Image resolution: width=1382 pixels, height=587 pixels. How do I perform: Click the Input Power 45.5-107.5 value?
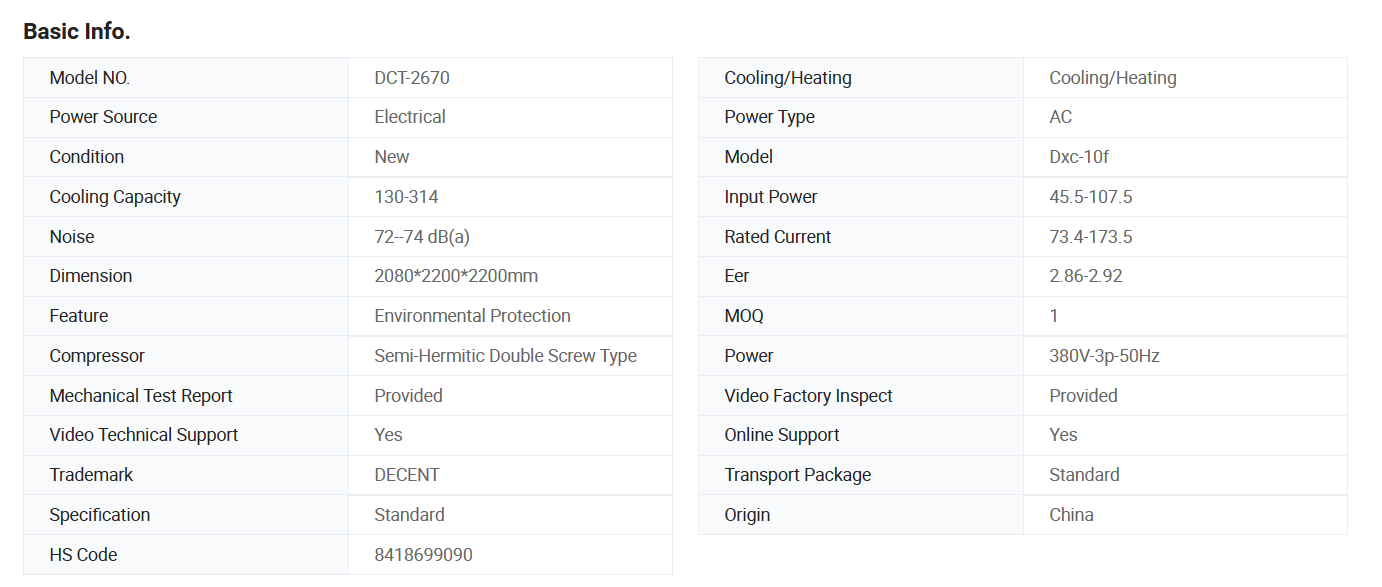(1091, 197)
